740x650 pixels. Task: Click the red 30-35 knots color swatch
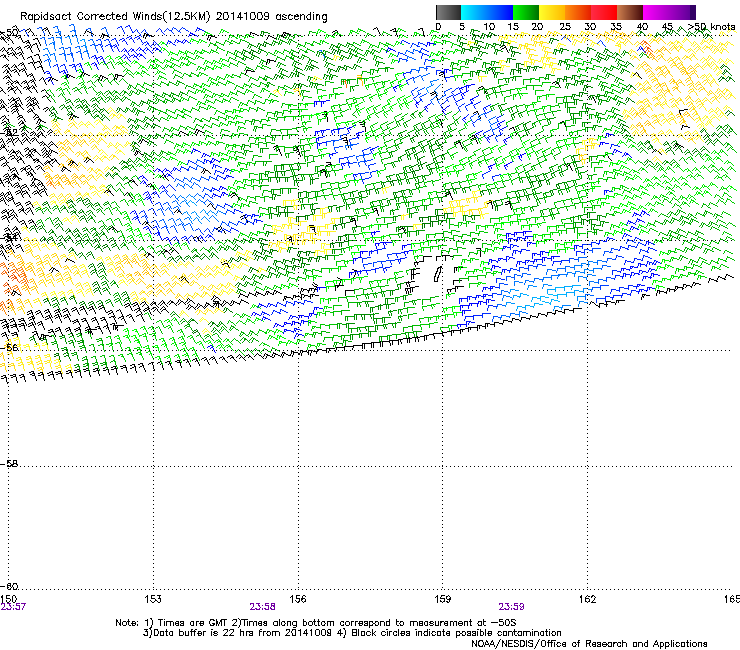pyautogui.click(x=604, y=12)
